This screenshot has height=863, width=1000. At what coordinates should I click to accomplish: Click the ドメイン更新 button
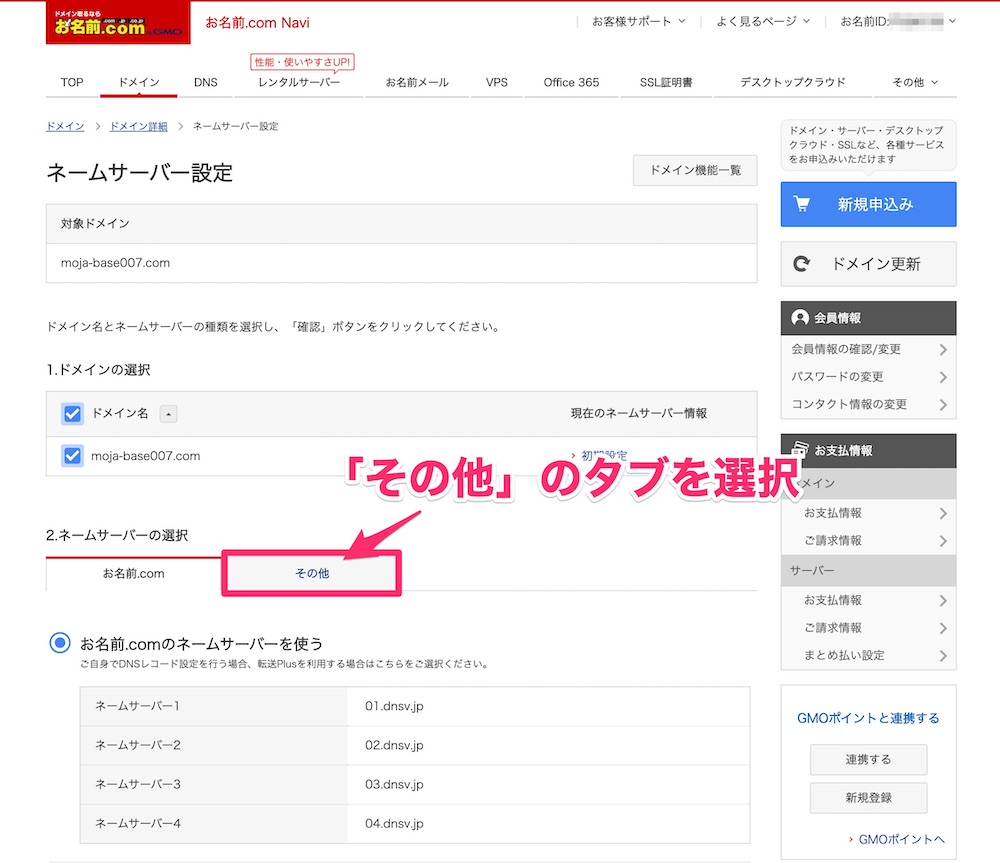pyautogui.click(x=868, y=263)
